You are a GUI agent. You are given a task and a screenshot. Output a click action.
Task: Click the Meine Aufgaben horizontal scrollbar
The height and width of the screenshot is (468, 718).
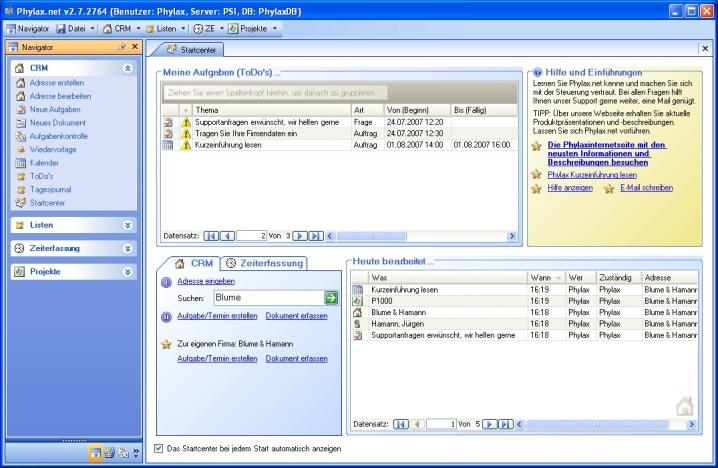(x=420, y=236)
